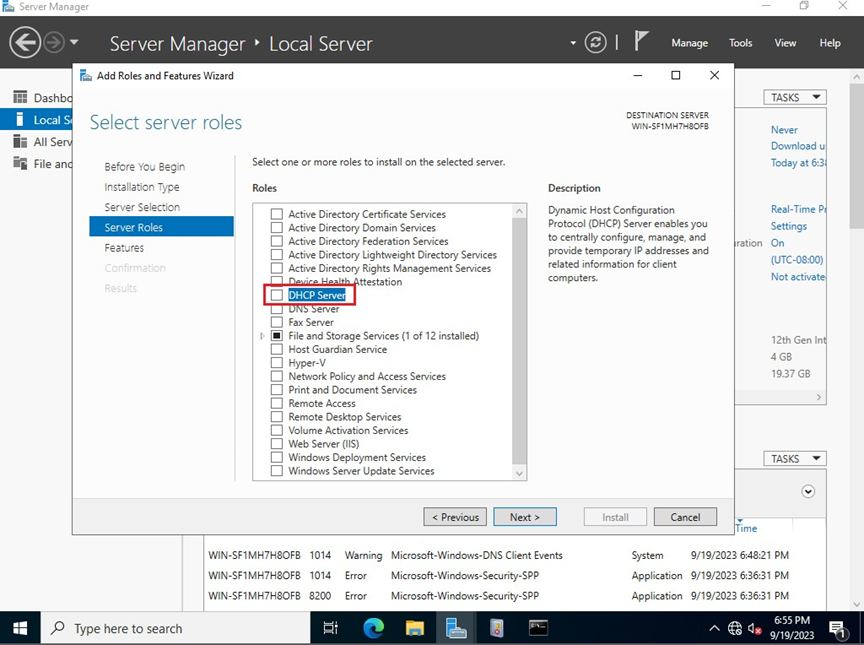Sort events by the Time column
Screen dimensions: 864x645
click(746, 528)
